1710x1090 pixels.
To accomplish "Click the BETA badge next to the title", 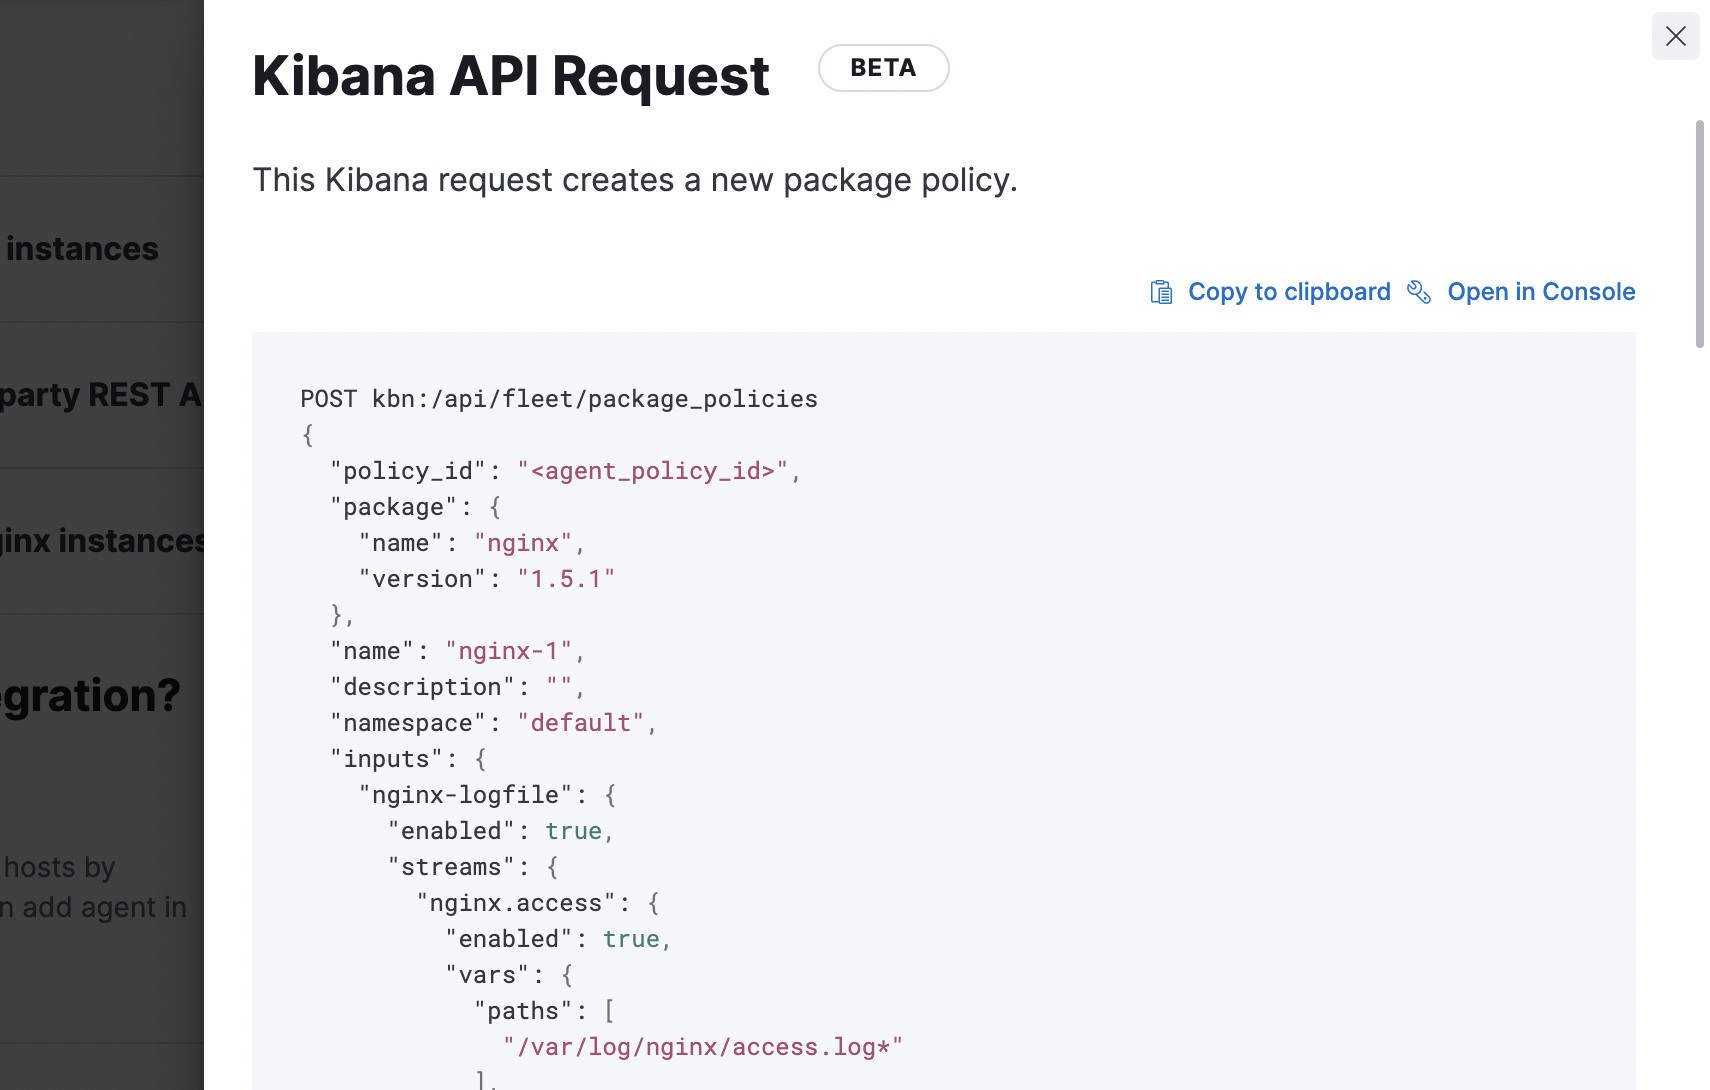I will [883, 68].
